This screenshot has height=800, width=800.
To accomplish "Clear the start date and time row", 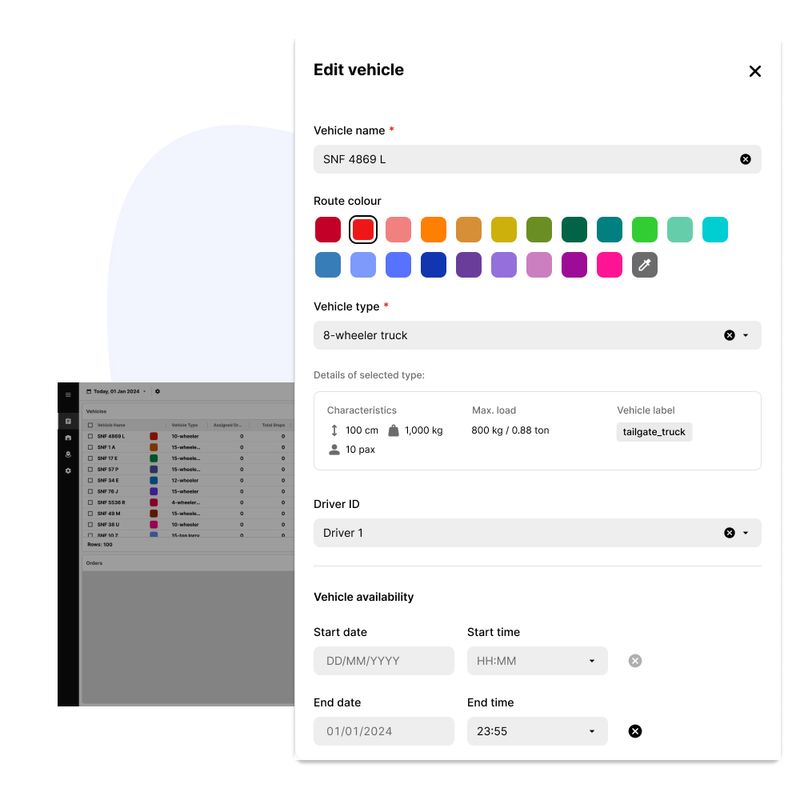I will 635,661.
